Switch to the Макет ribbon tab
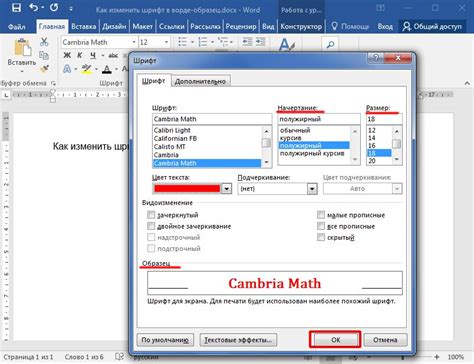The image size is (474, 364). (x=142, y=26)
